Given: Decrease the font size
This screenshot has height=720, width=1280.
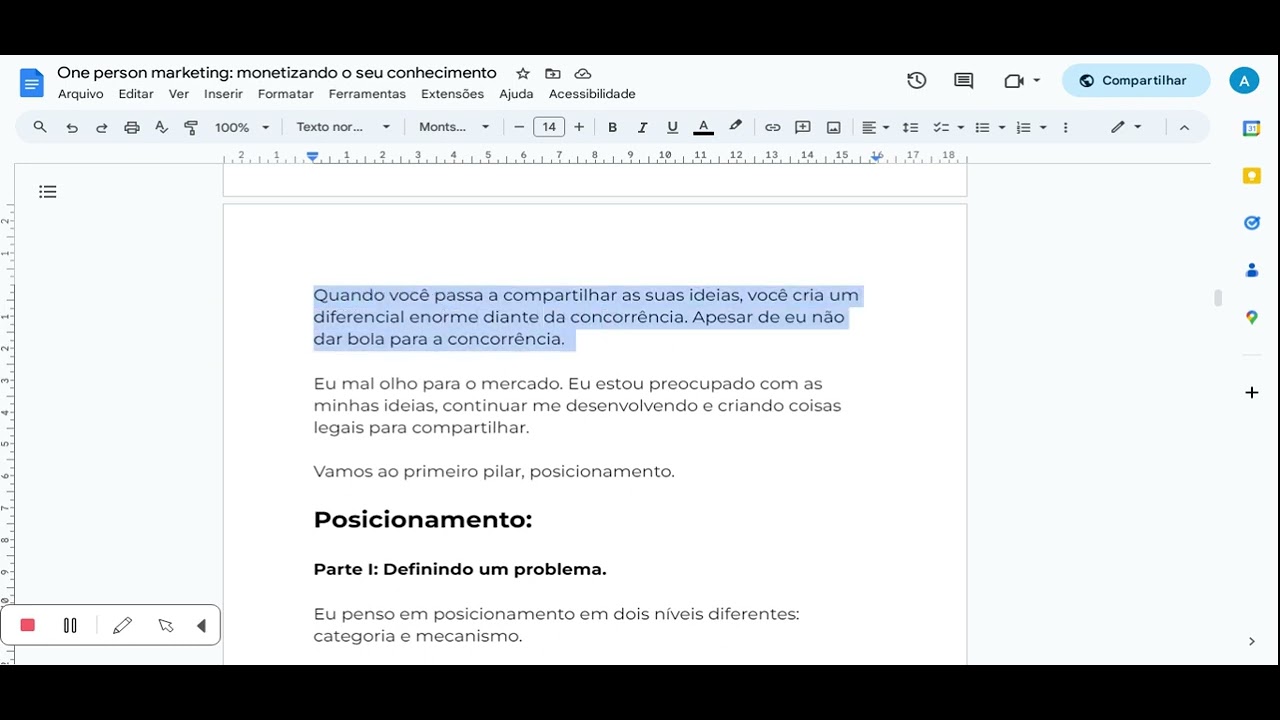Looking at the screenshot, I should click(x=519, y=127).
